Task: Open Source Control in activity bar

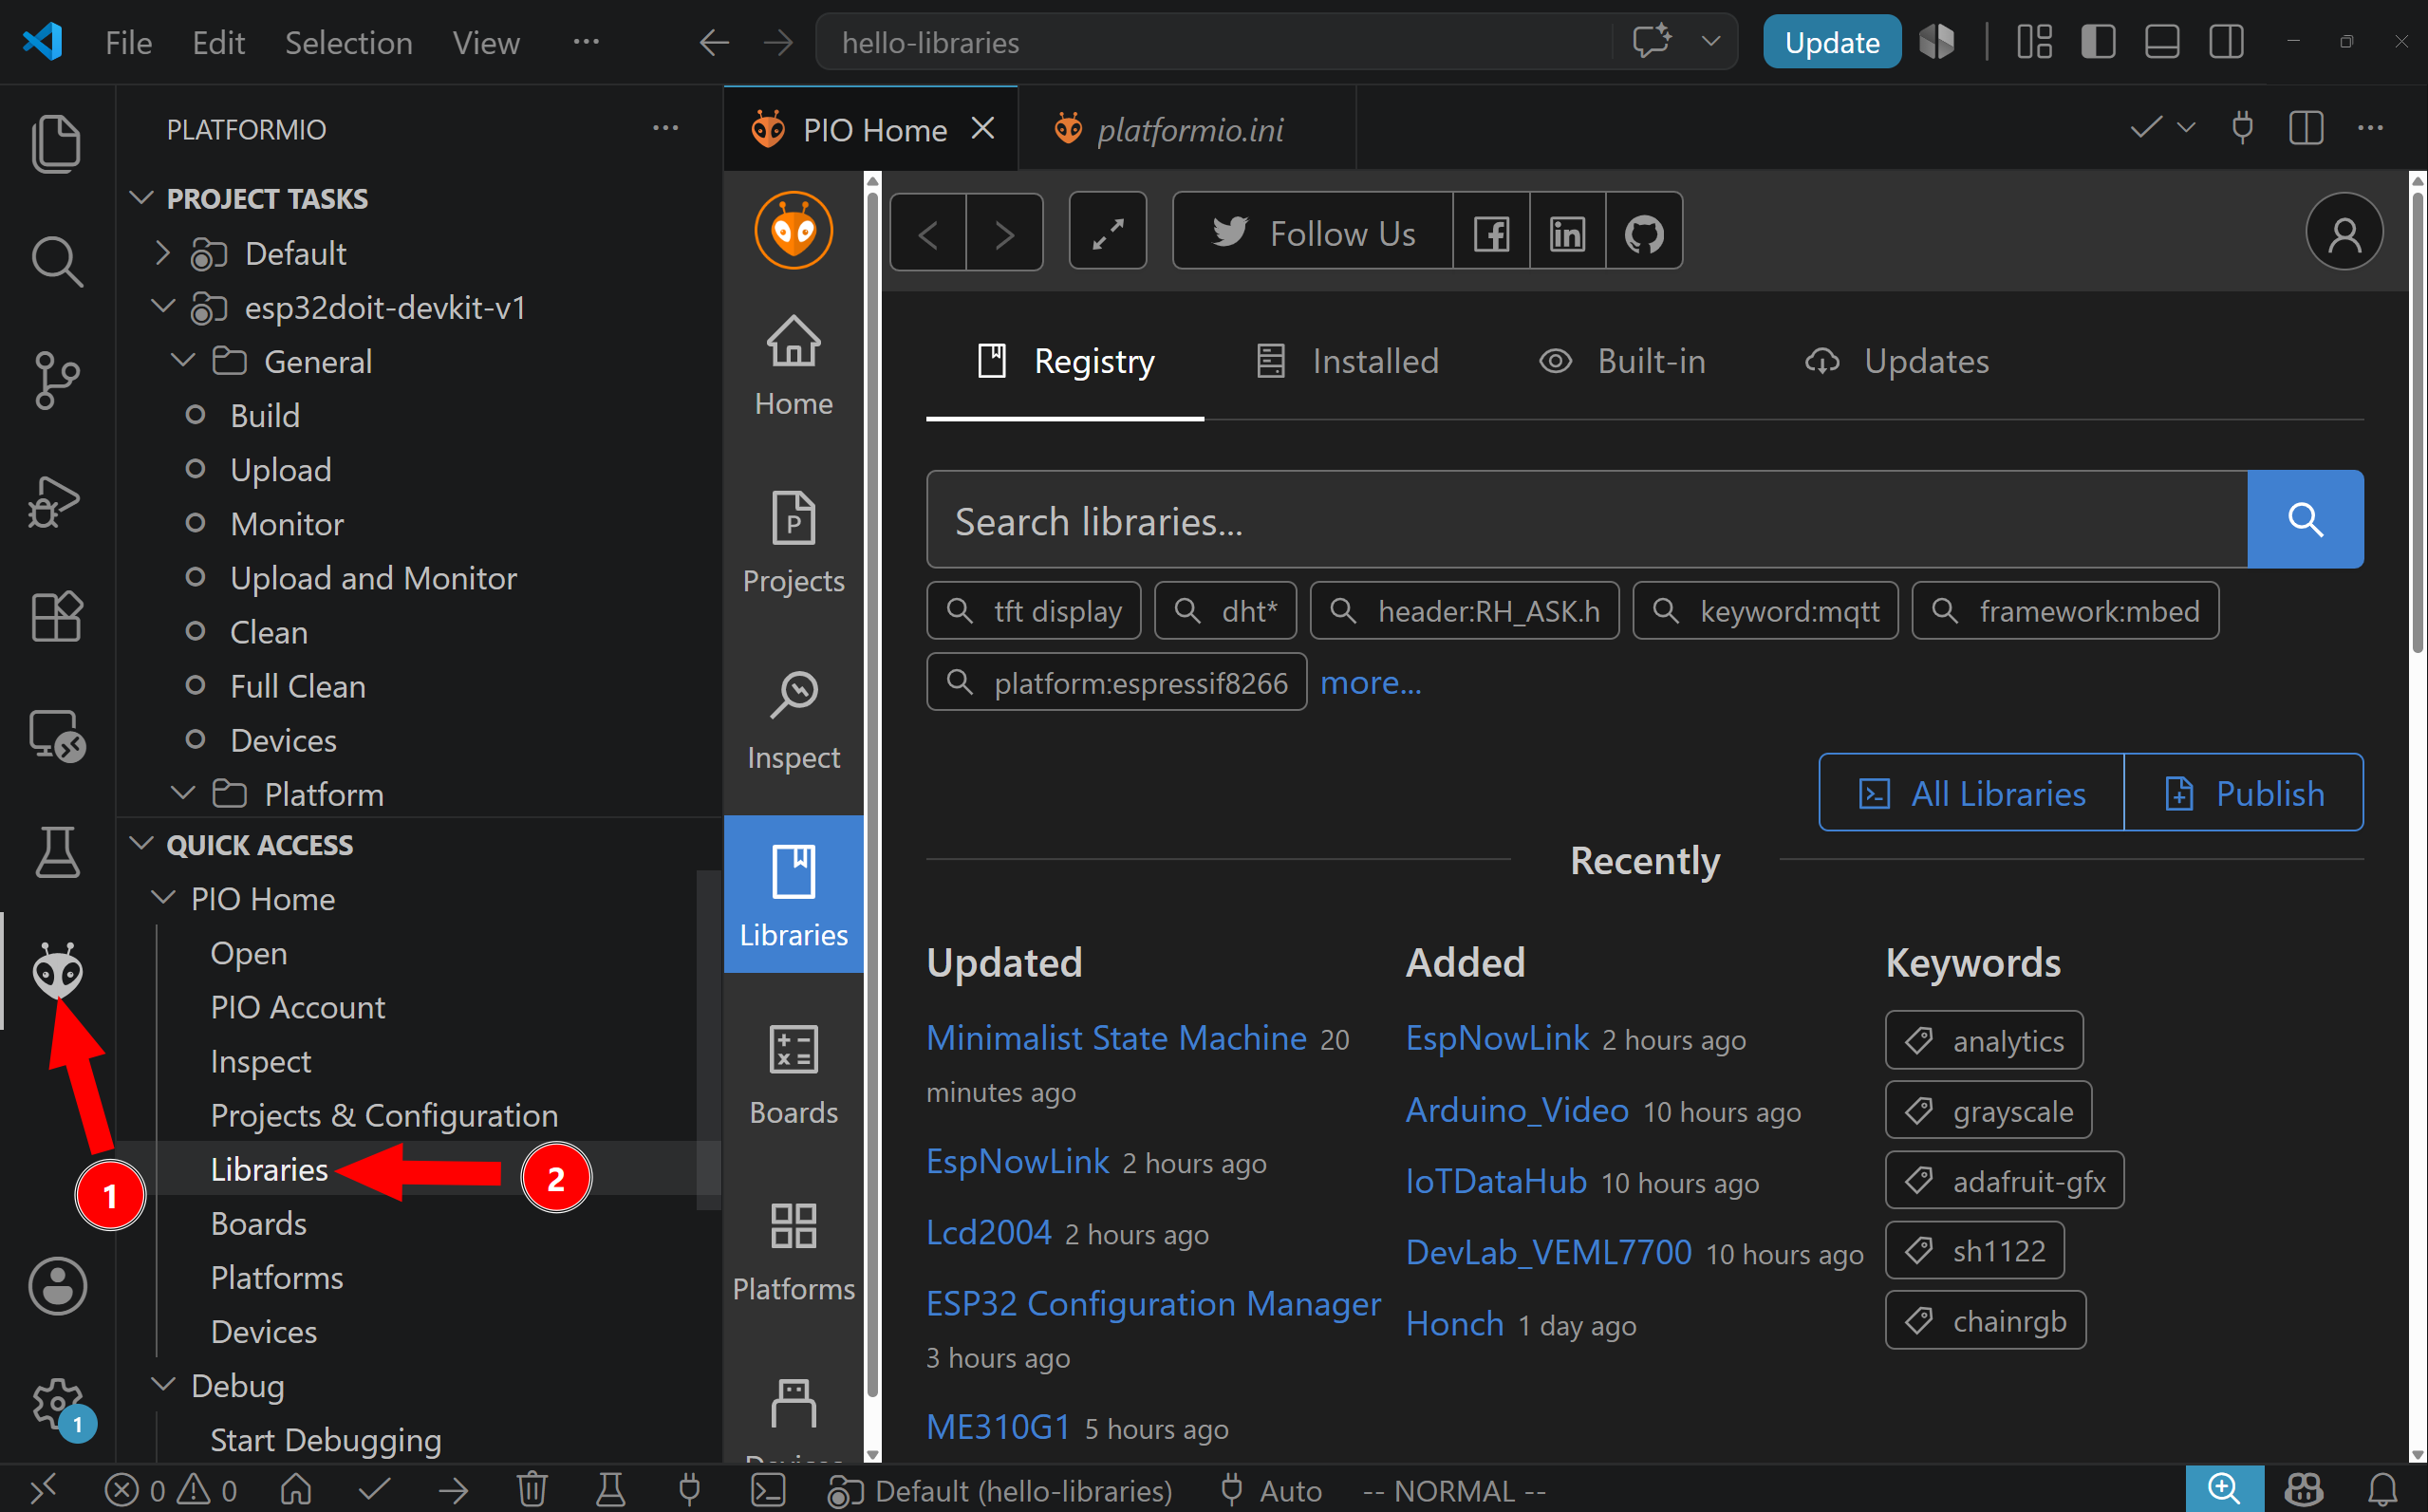Action: pyautogui.click(x=56, y=380)
